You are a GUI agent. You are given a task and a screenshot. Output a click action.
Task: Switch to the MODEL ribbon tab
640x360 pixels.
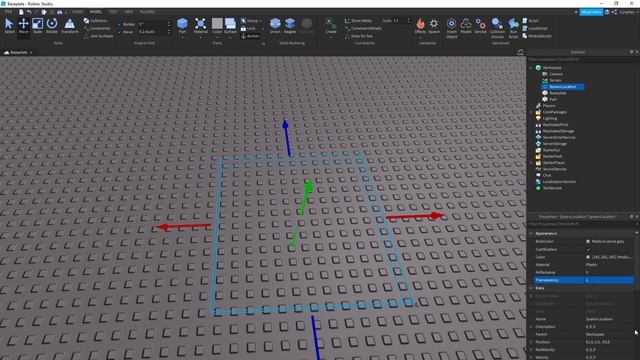96,12
